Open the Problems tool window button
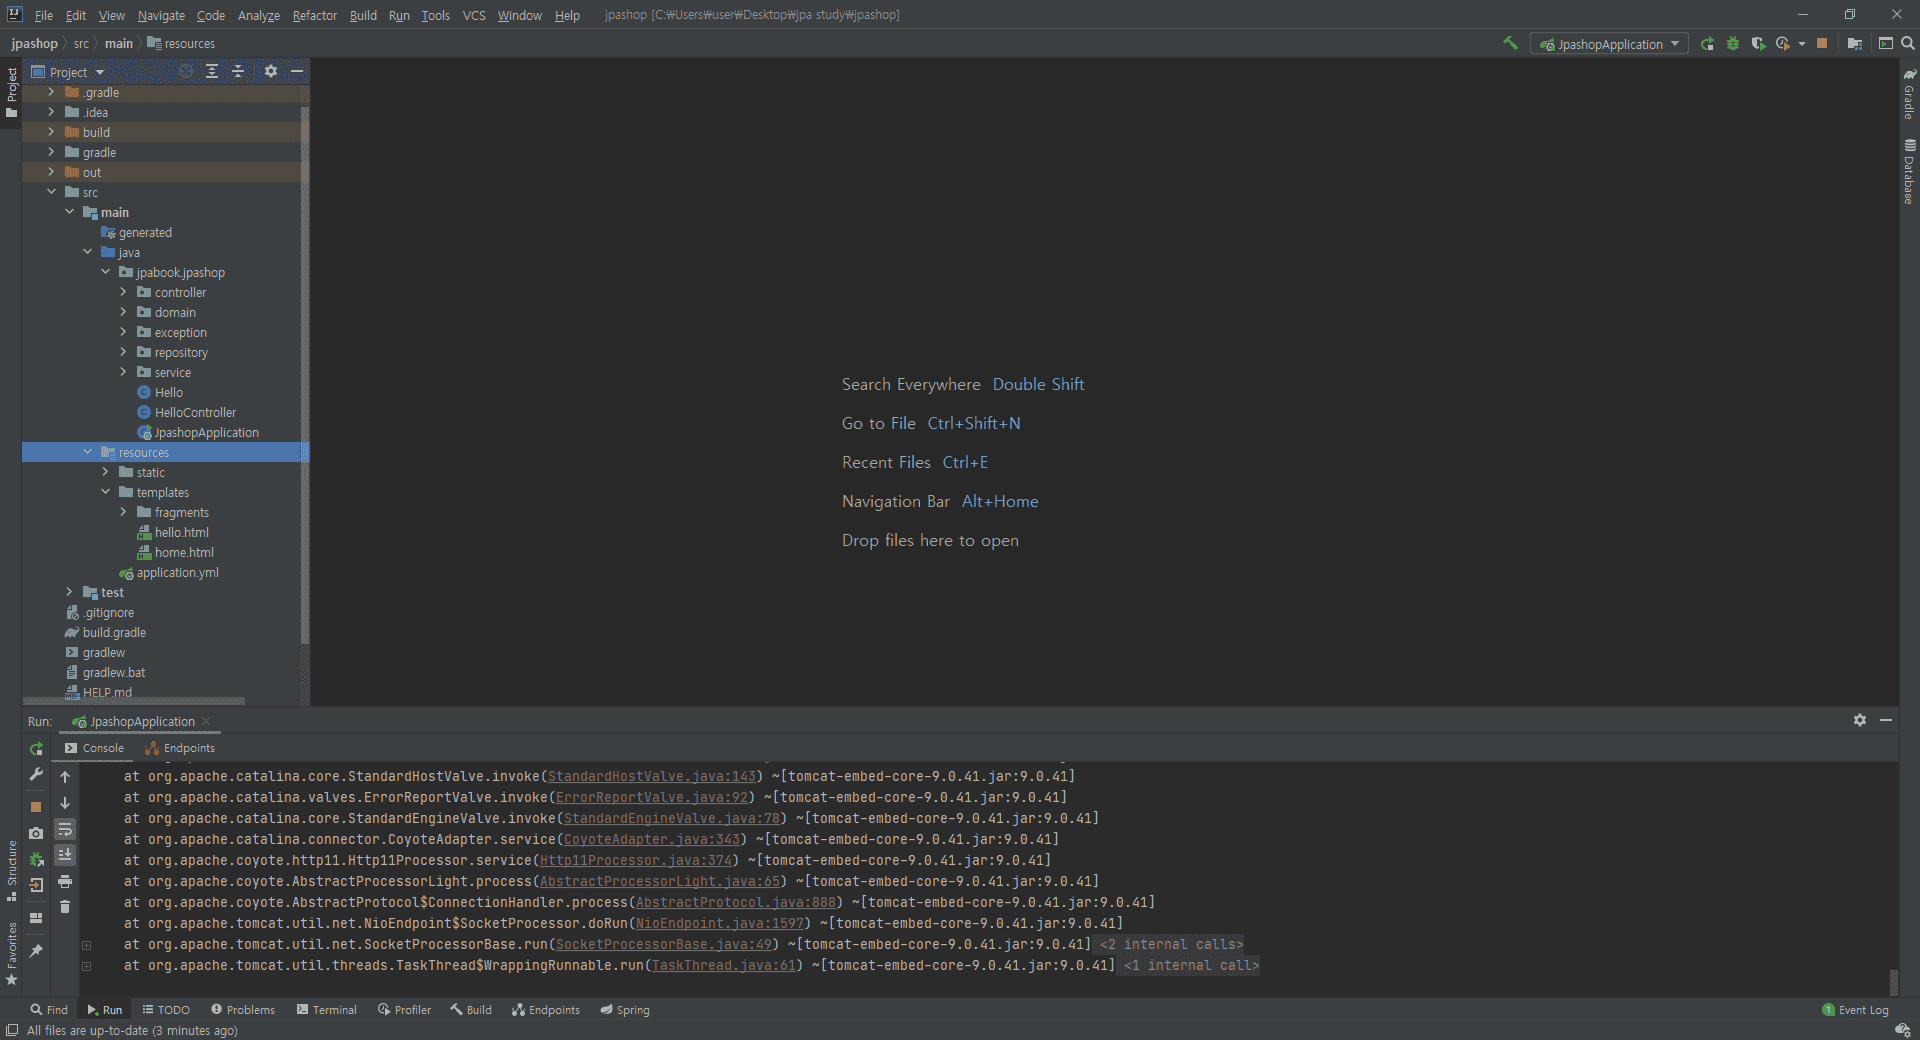The image size is (1920, 1040). coord(243,1010)
